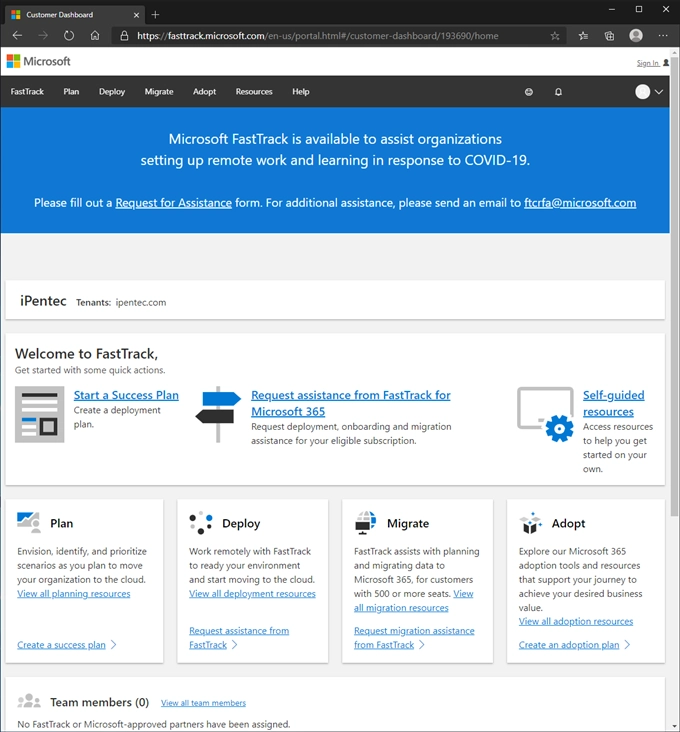Click View all migration resources link

pos(414,601)
